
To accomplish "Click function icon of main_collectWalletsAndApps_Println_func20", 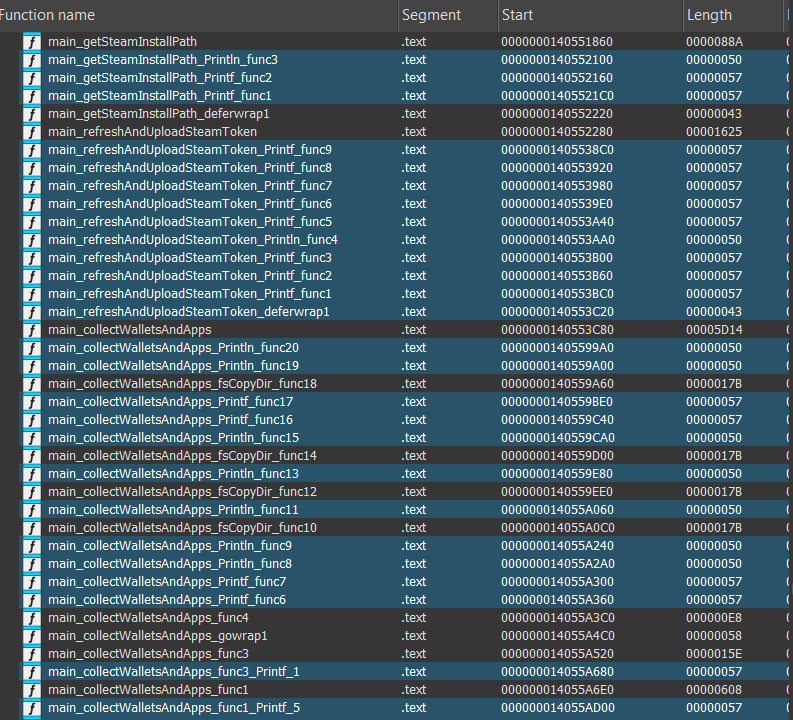I will pos(32,348).
